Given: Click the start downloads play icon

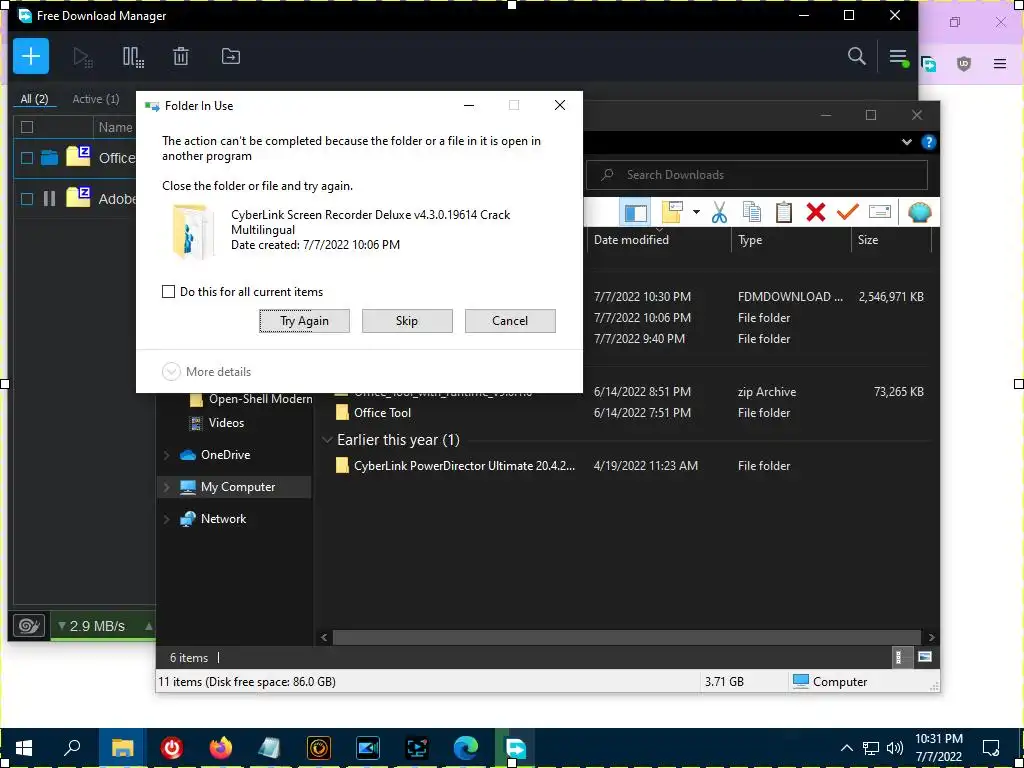Looking at the screenshot, I should [82, 57].
